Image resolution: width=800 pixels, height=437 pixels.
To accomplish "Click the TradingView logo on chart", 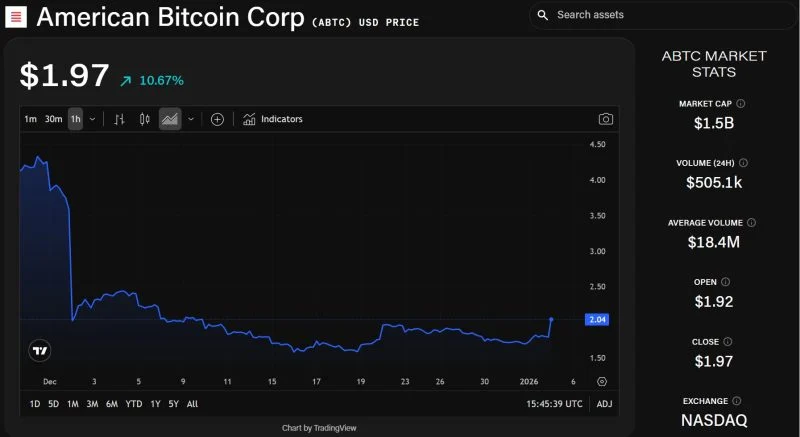I will coord(39,351).
